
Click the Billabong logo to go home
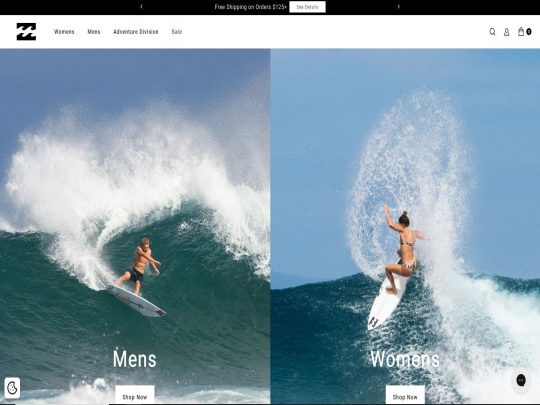[x=26, y=32]
